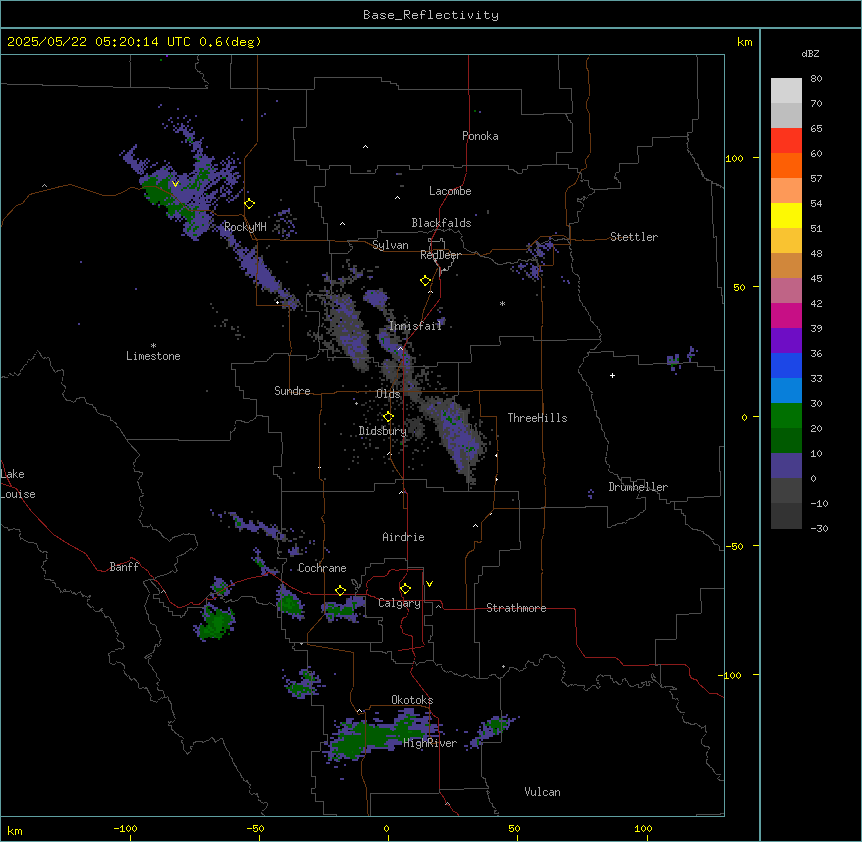
Task: Click the Base_Reflectivity title text
Action: click(x=431, y=15)
